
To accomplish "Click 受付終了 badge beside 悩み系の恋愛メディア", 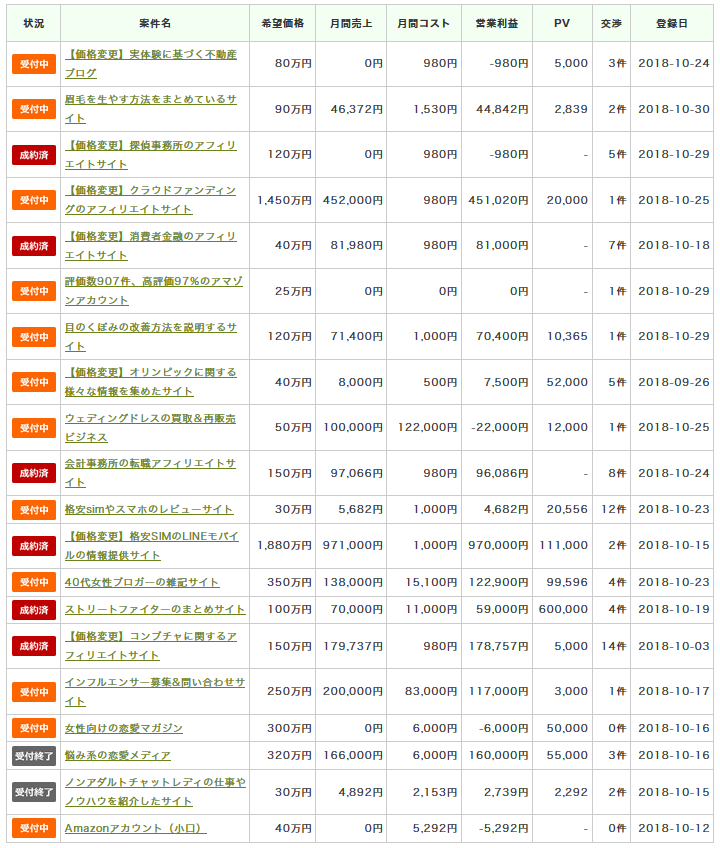I will pyautogui.click(x=34, y=755).
